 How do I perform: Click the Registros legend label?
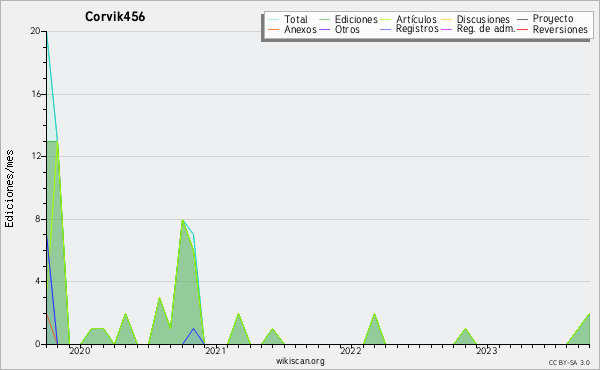pyautogui.click(x=417, y=29)
